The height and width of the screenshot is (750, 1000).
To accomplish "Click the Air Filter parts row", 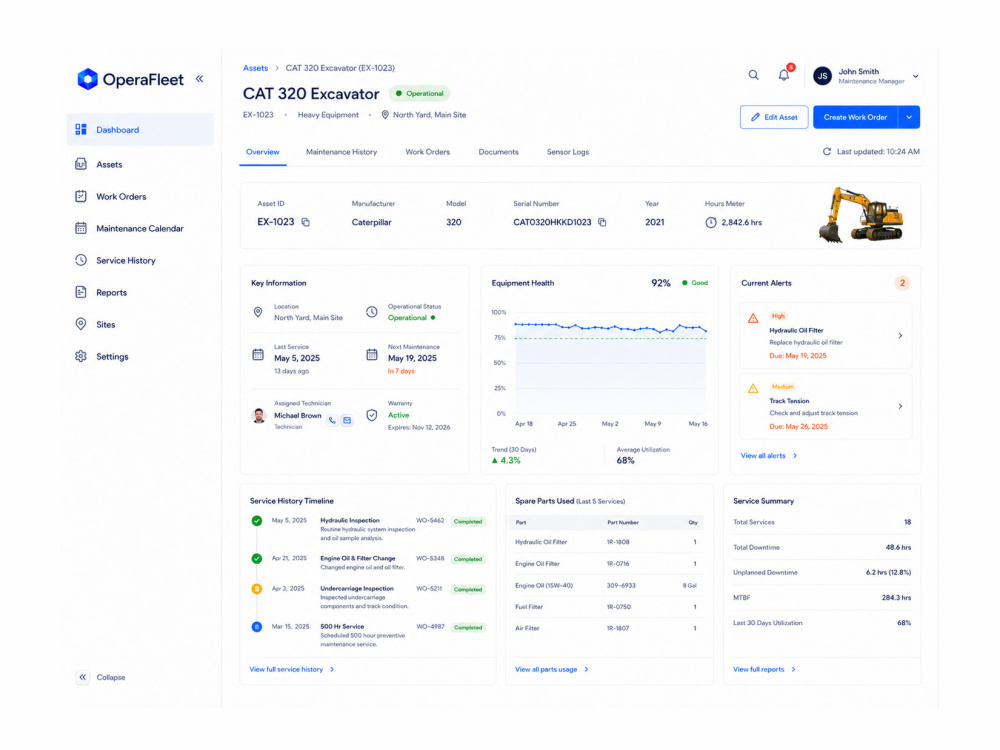I will (x=608, y=628).
